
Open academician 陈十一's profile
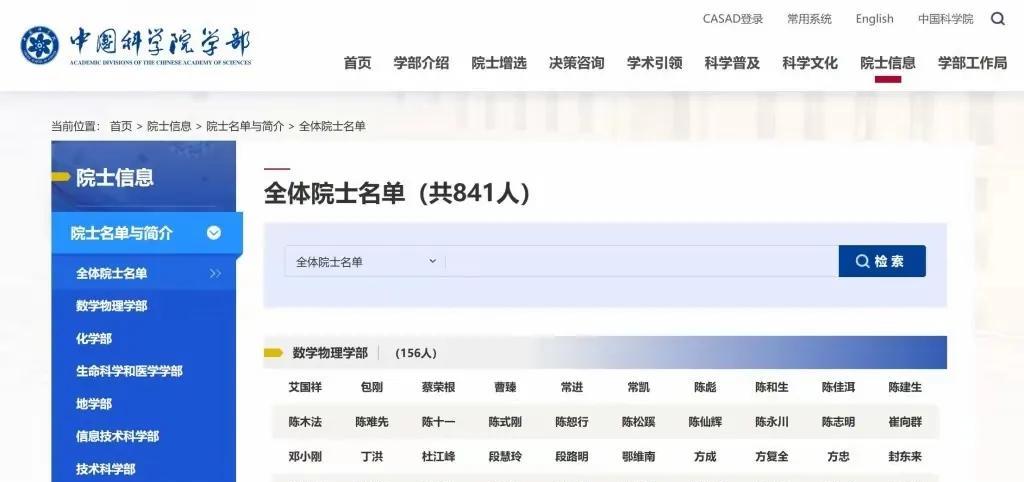438,422
